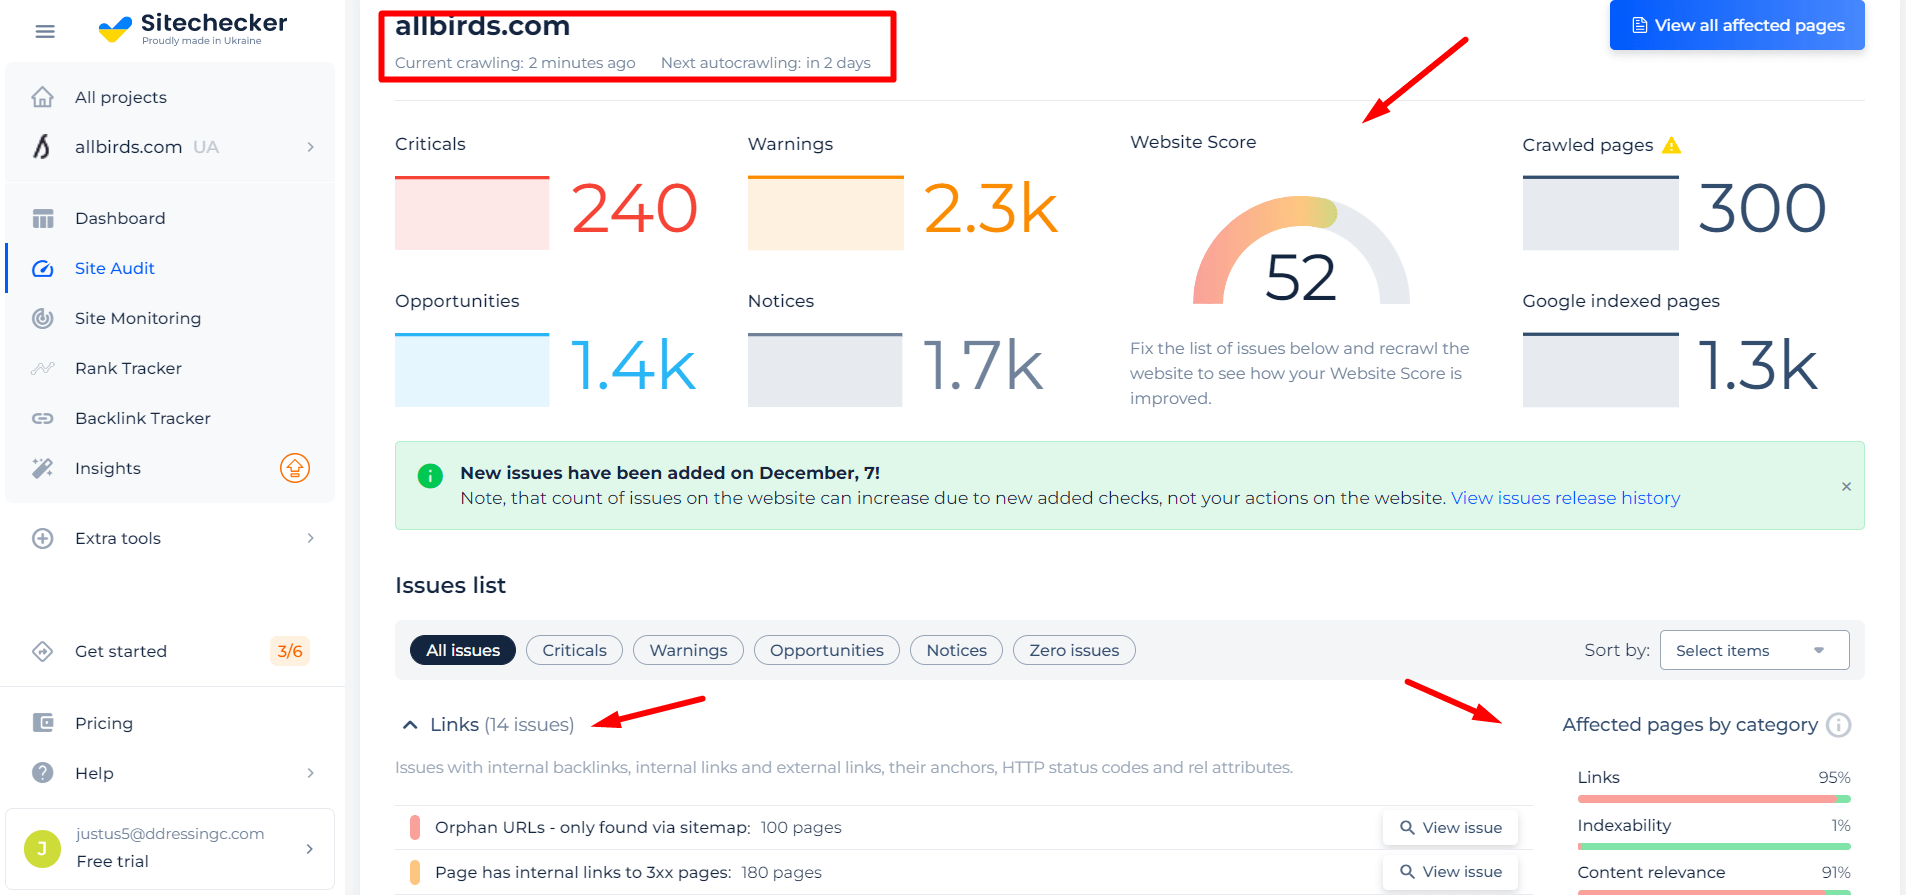Select the Opportunities filter tab
This screenshot has height=895, width=1906.
826,650
